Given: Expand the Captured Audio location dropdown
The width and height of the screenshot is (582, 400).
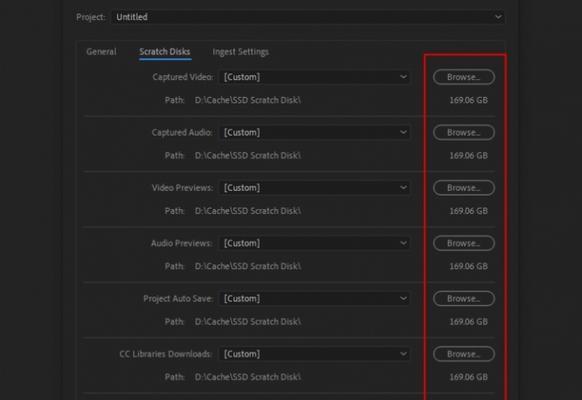Looking at the screenshot, I should click(x=315, y=132).
